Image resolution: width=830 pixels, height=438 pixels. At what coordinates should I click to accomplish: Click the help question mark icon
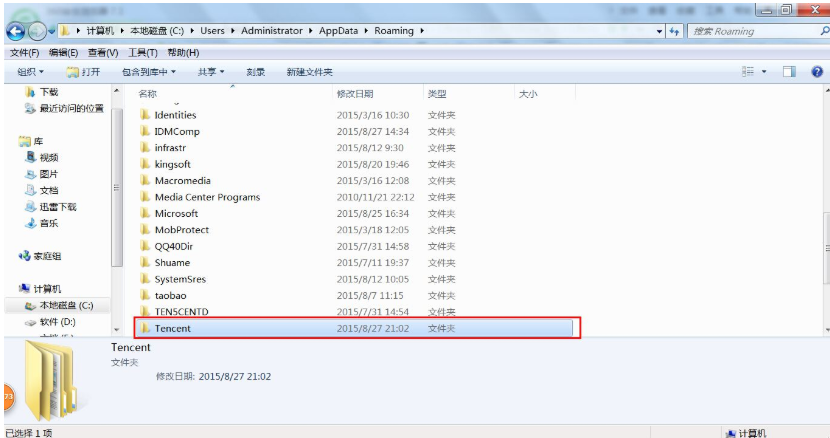(817, 72)
